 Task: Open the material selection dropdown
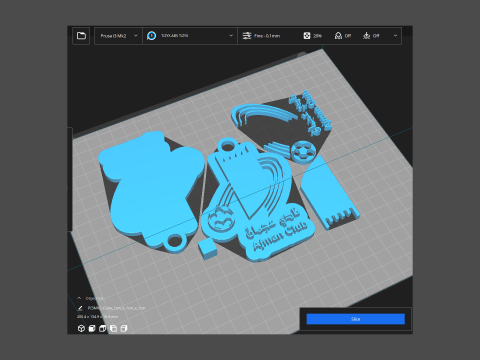[x=190, y=36]
